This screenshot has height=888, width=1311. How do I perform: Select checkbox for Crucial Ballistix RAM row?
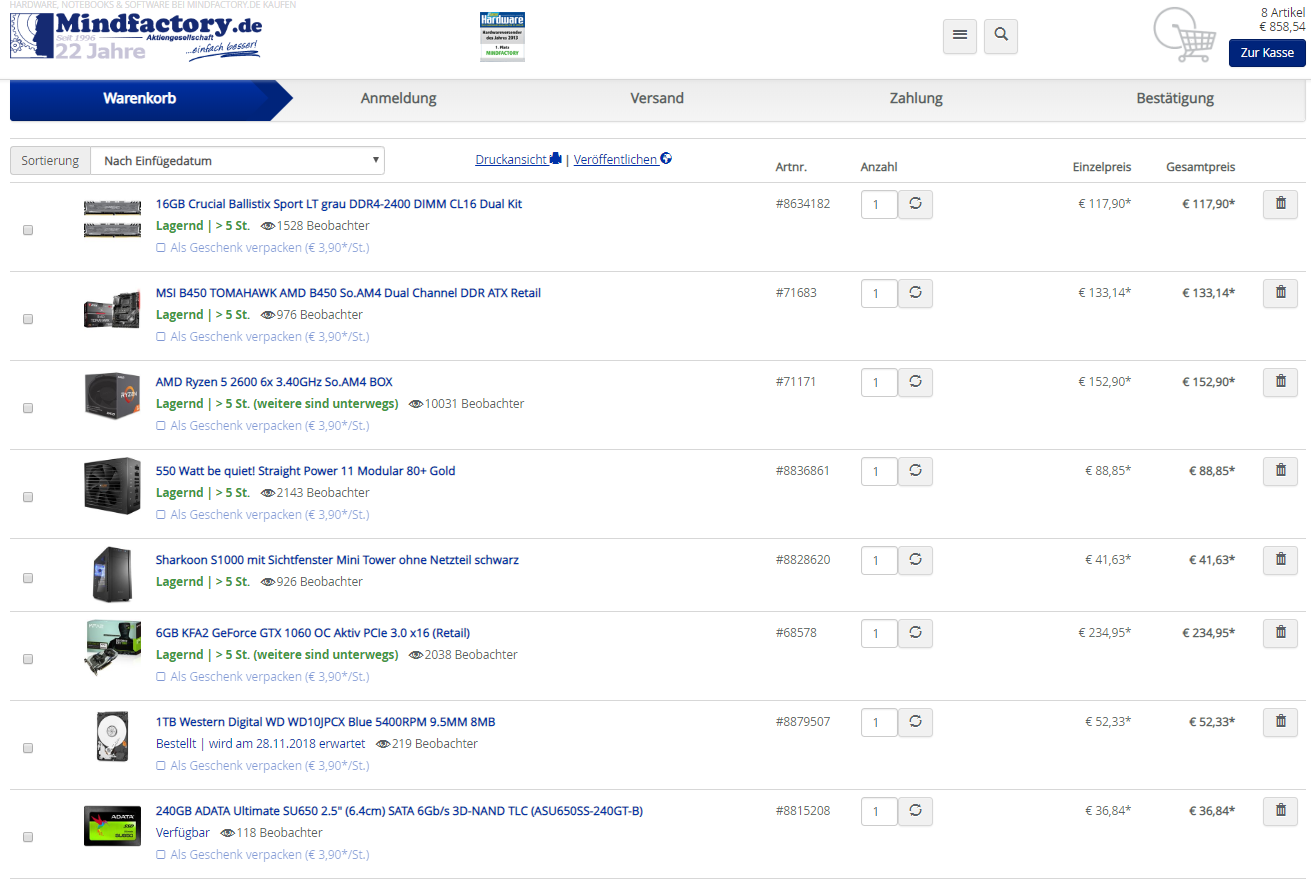28,230
